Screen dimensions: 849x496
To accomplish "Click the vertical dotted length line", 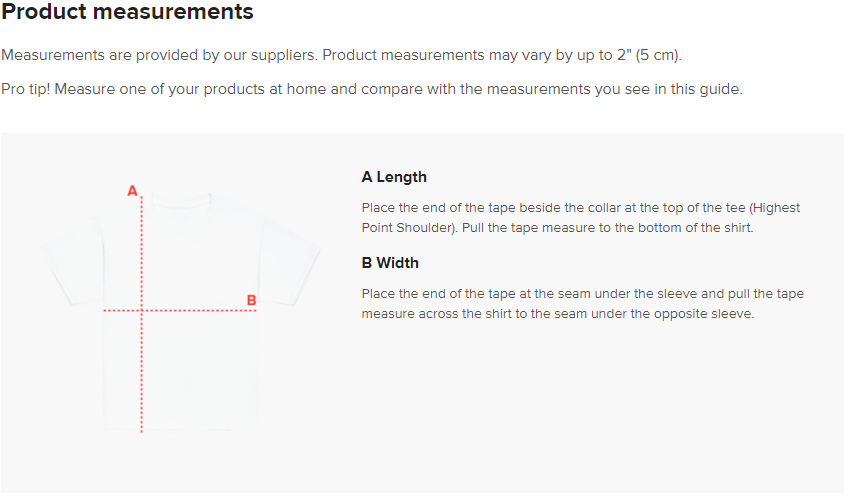I will 142,370.
